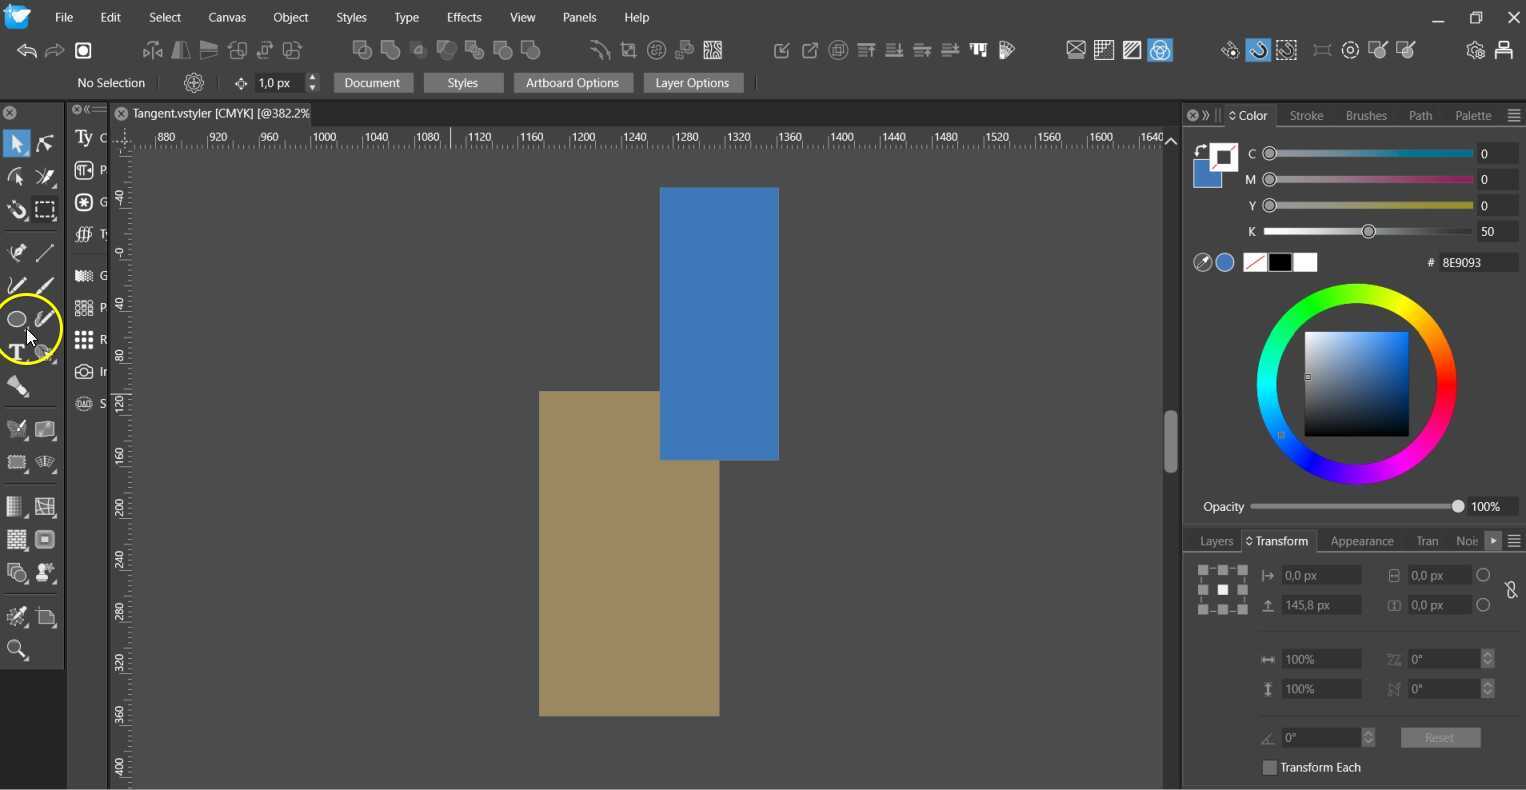1526x790 pixels.
Task: Click the color swatches fan icon
Action: pos(1006,50)
